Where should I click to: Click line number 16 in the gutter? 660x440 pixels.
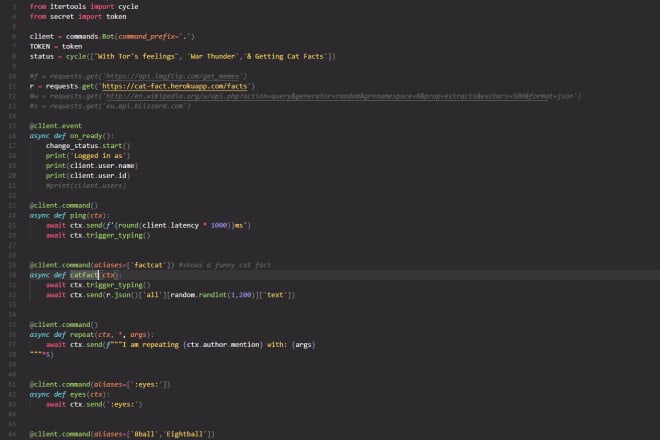point(10,135)
